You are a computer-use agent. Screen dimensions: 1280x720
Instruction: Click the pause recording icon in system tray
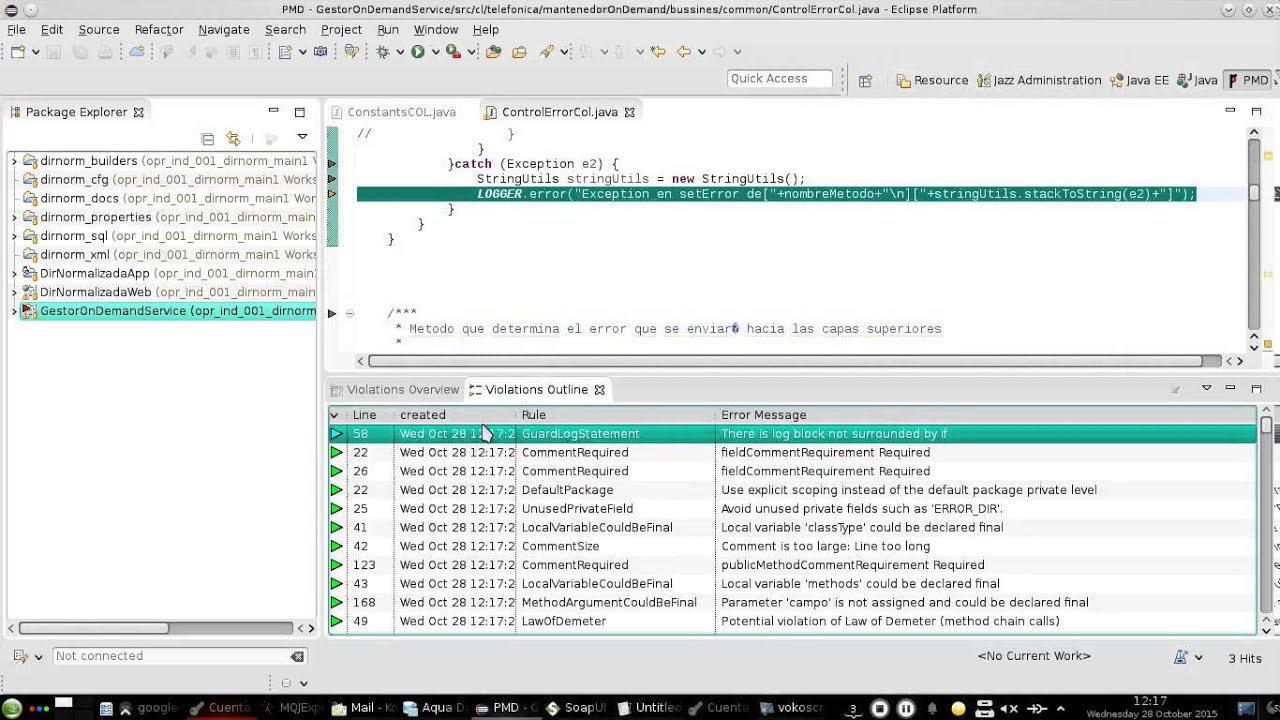click(x=906, y=709)
